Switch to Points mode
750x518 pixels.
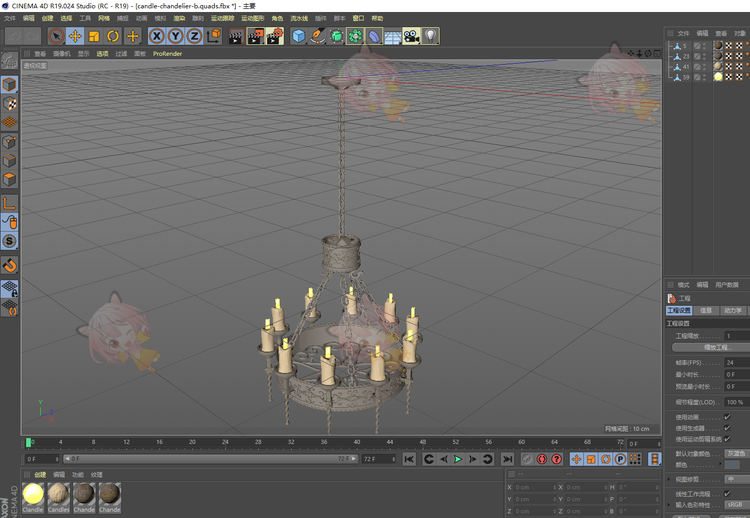tap(10, 142)
